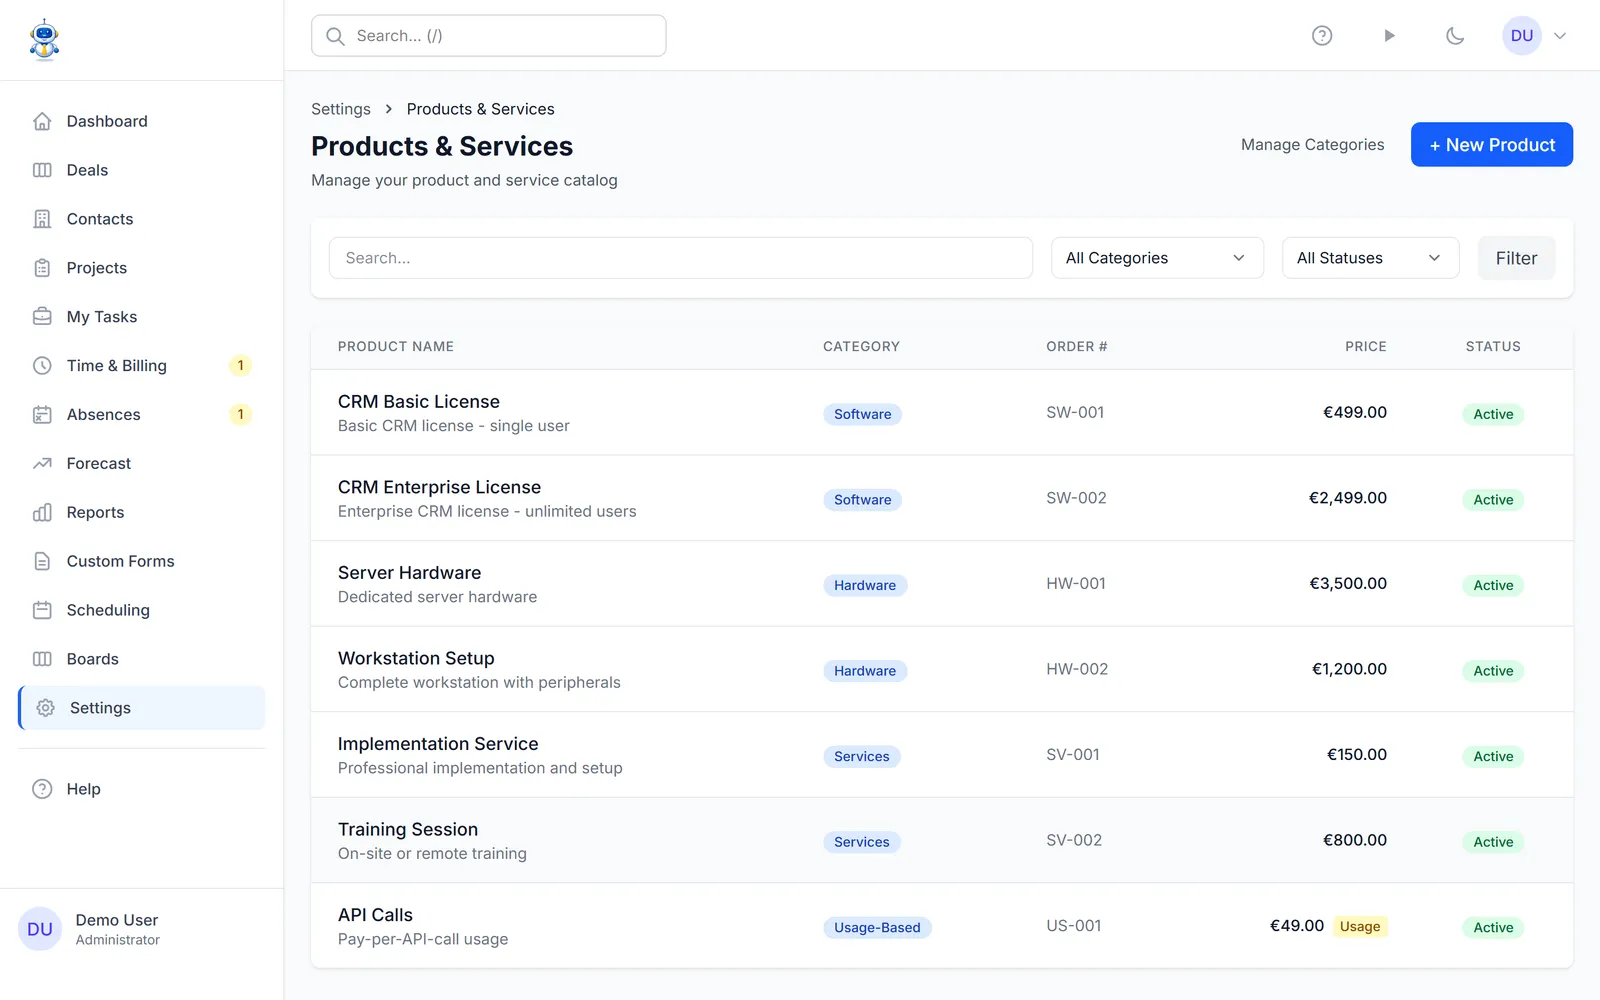Click the Help question mark icon in sidebar

point(42,789)
